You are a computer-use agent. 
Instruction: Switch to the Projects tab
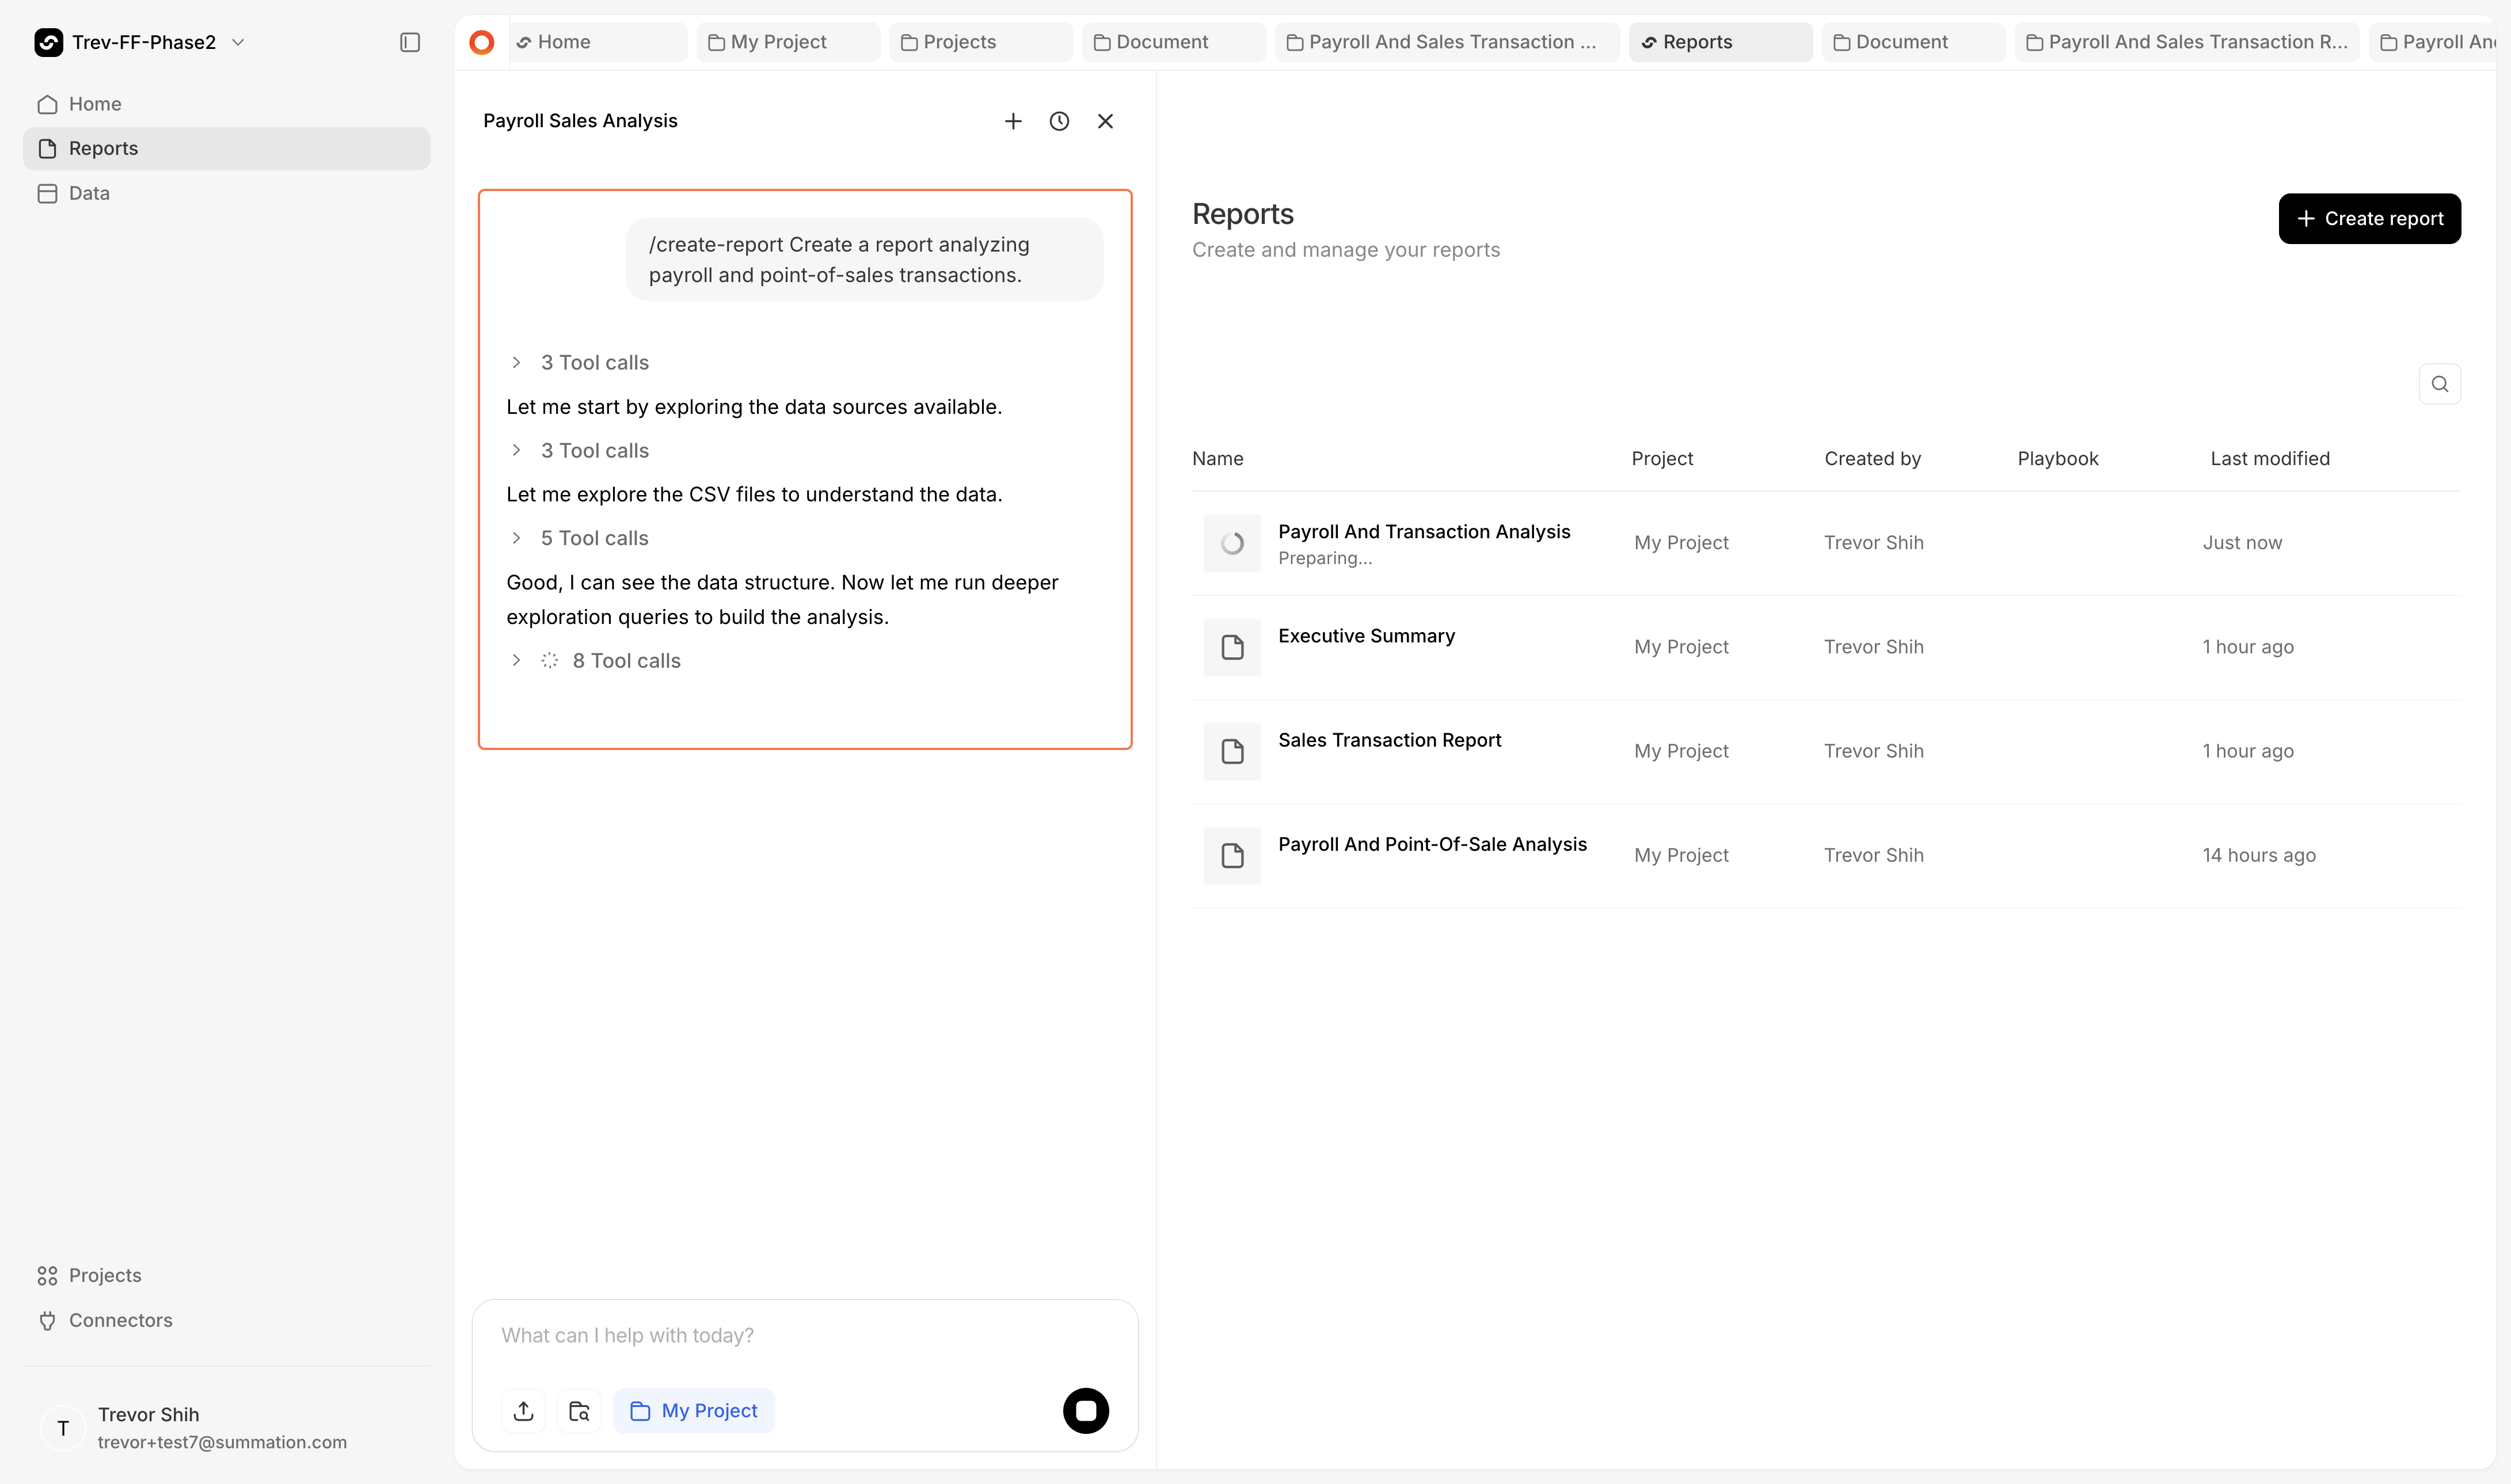tap(981, 42)
